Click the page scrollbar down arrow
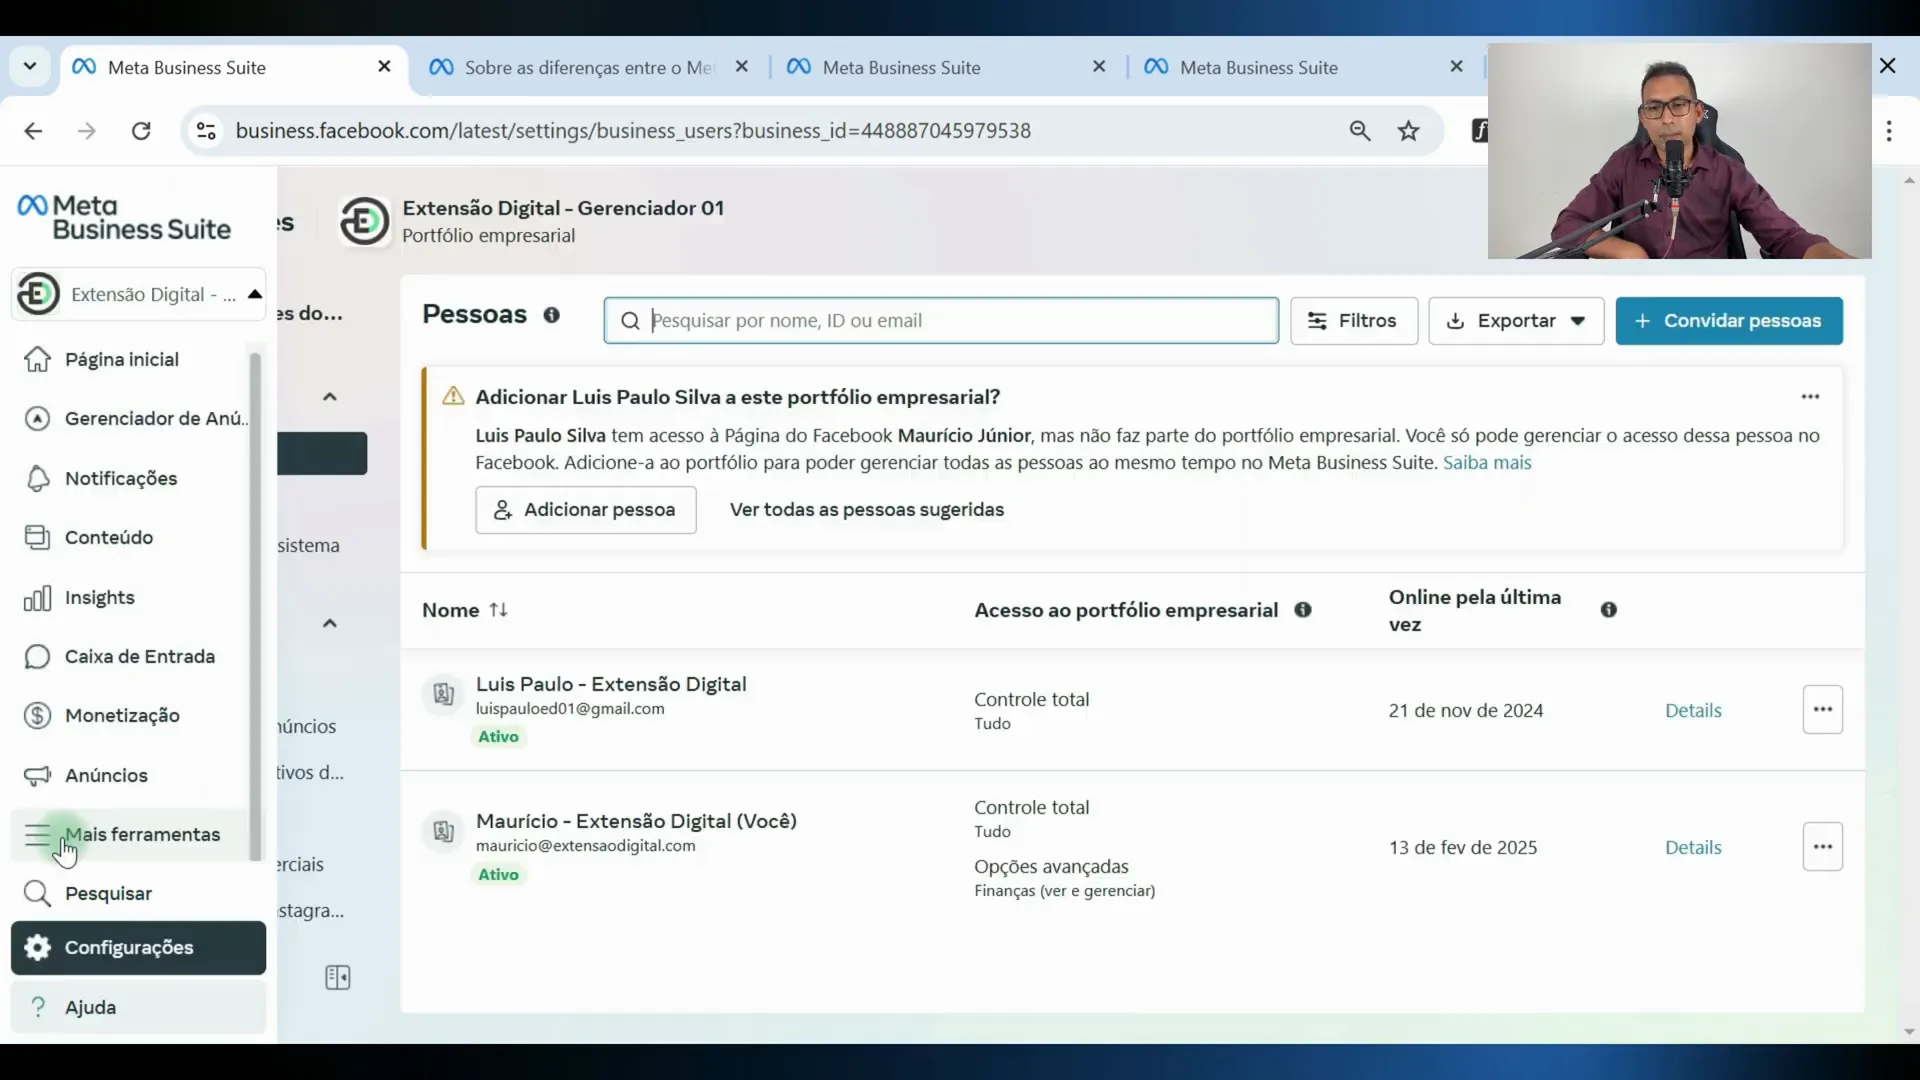The width and height of the screenshot is (1920, 1080). click(1909, 1031)
